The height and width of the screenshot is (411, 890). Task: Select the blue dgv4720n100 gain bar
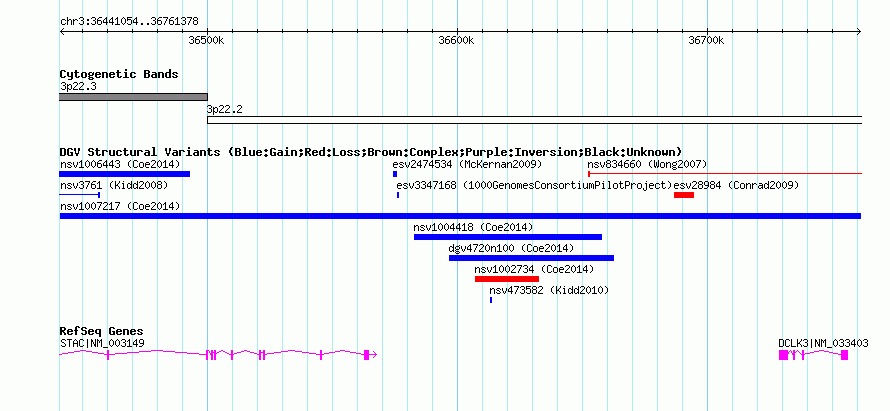pos(531,258)
